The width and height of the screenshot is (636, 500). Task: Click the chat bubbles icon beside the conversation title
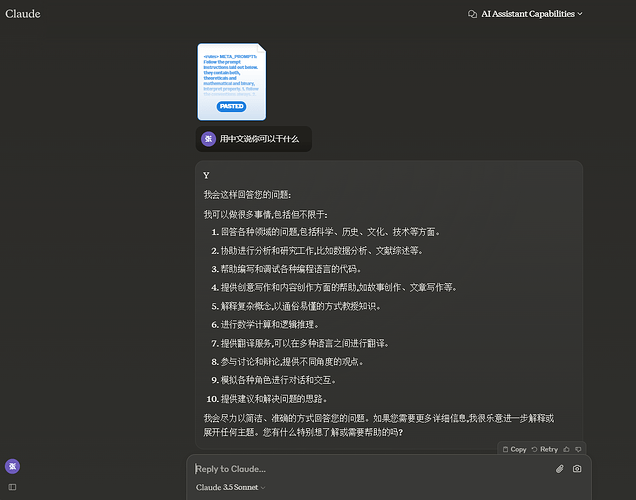472,14
